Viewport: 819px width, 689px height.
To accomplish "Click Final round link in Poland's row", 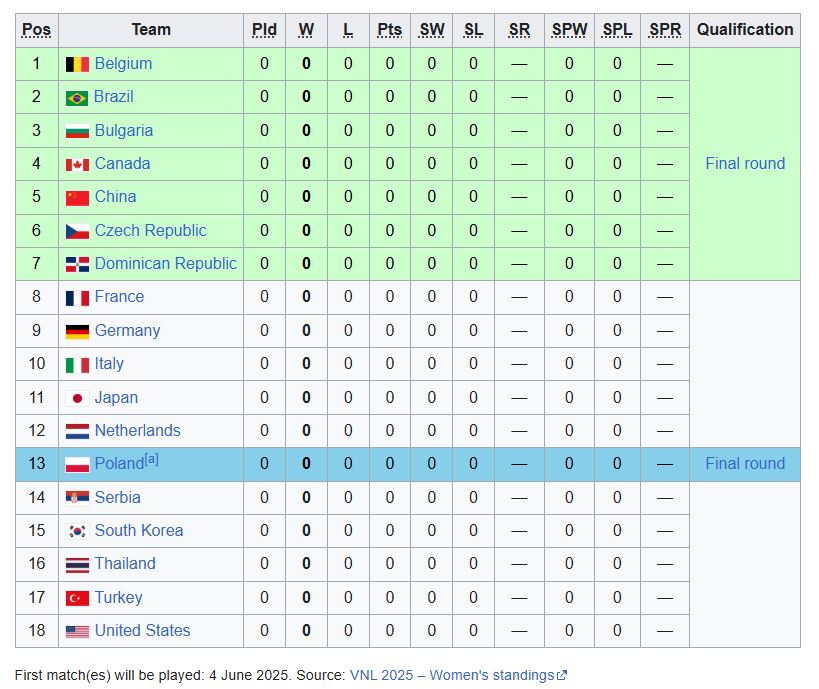I will pyautogui.click(x=745, y=463).
